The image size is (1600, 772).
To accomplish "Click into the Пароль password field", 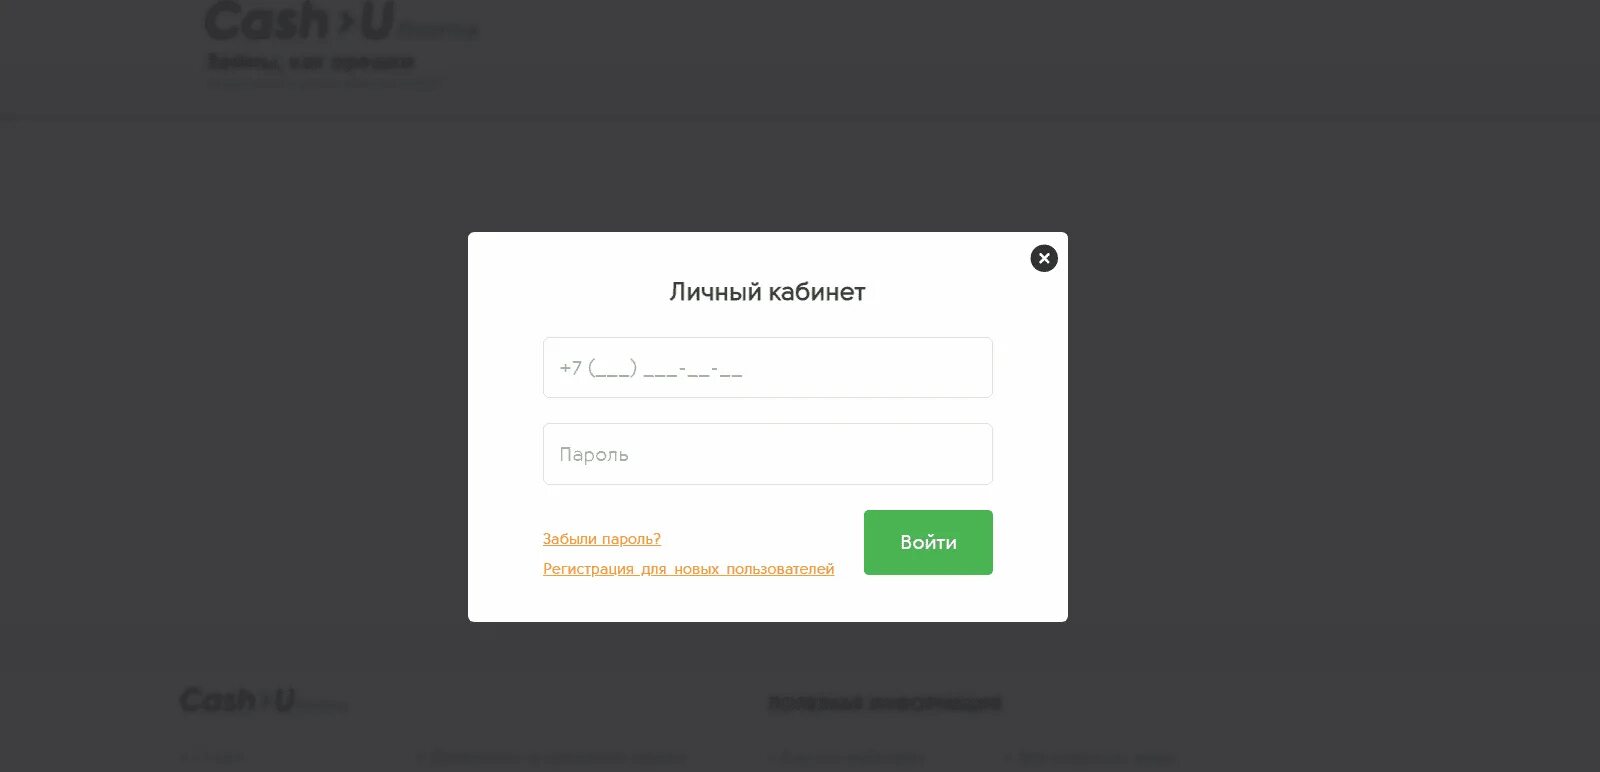I will [x=768, y=454].
